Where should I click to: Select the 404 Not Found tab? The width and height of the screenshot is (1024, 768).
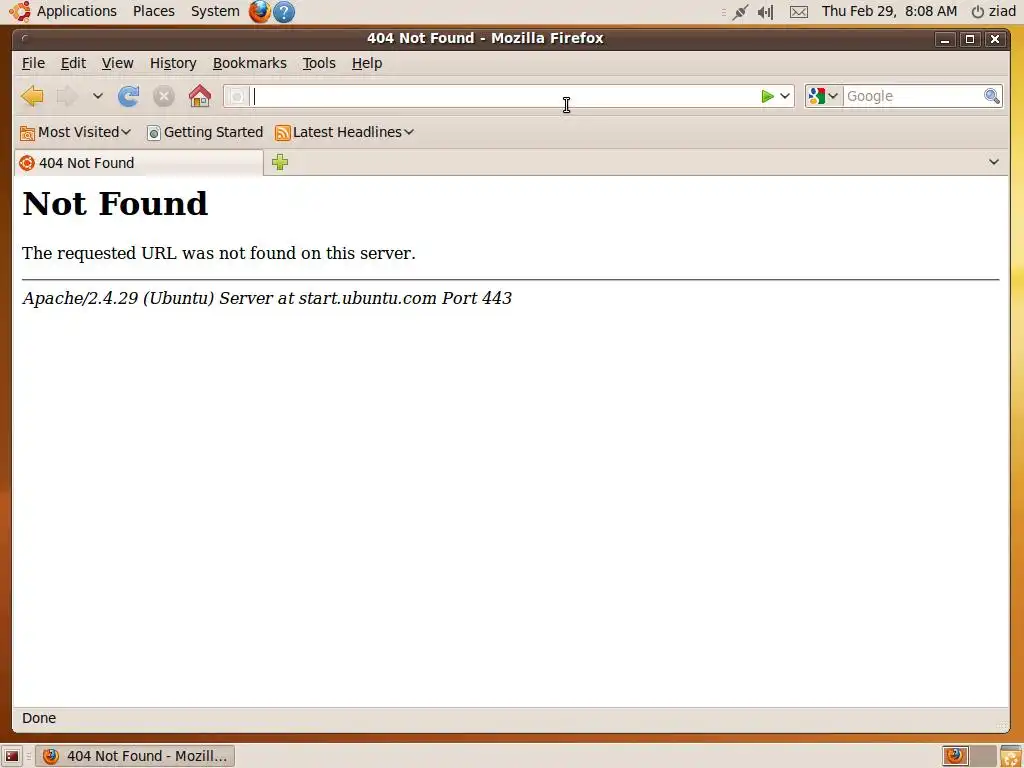click(x=138, y=163)
